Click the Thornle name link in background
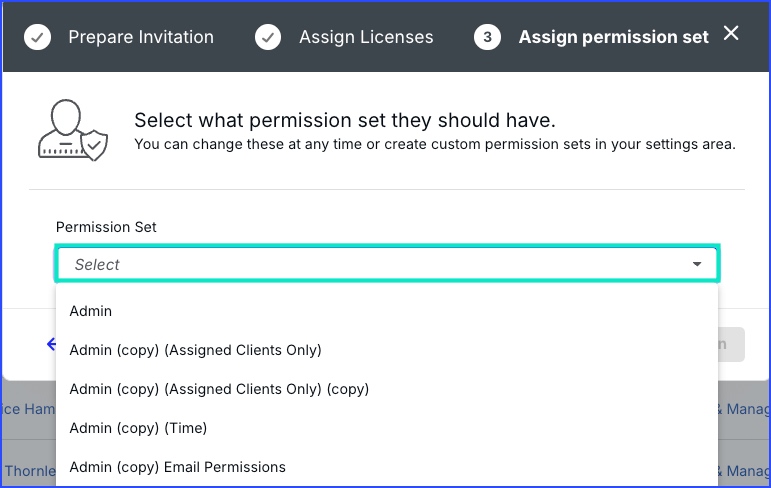 pos(30,471)
